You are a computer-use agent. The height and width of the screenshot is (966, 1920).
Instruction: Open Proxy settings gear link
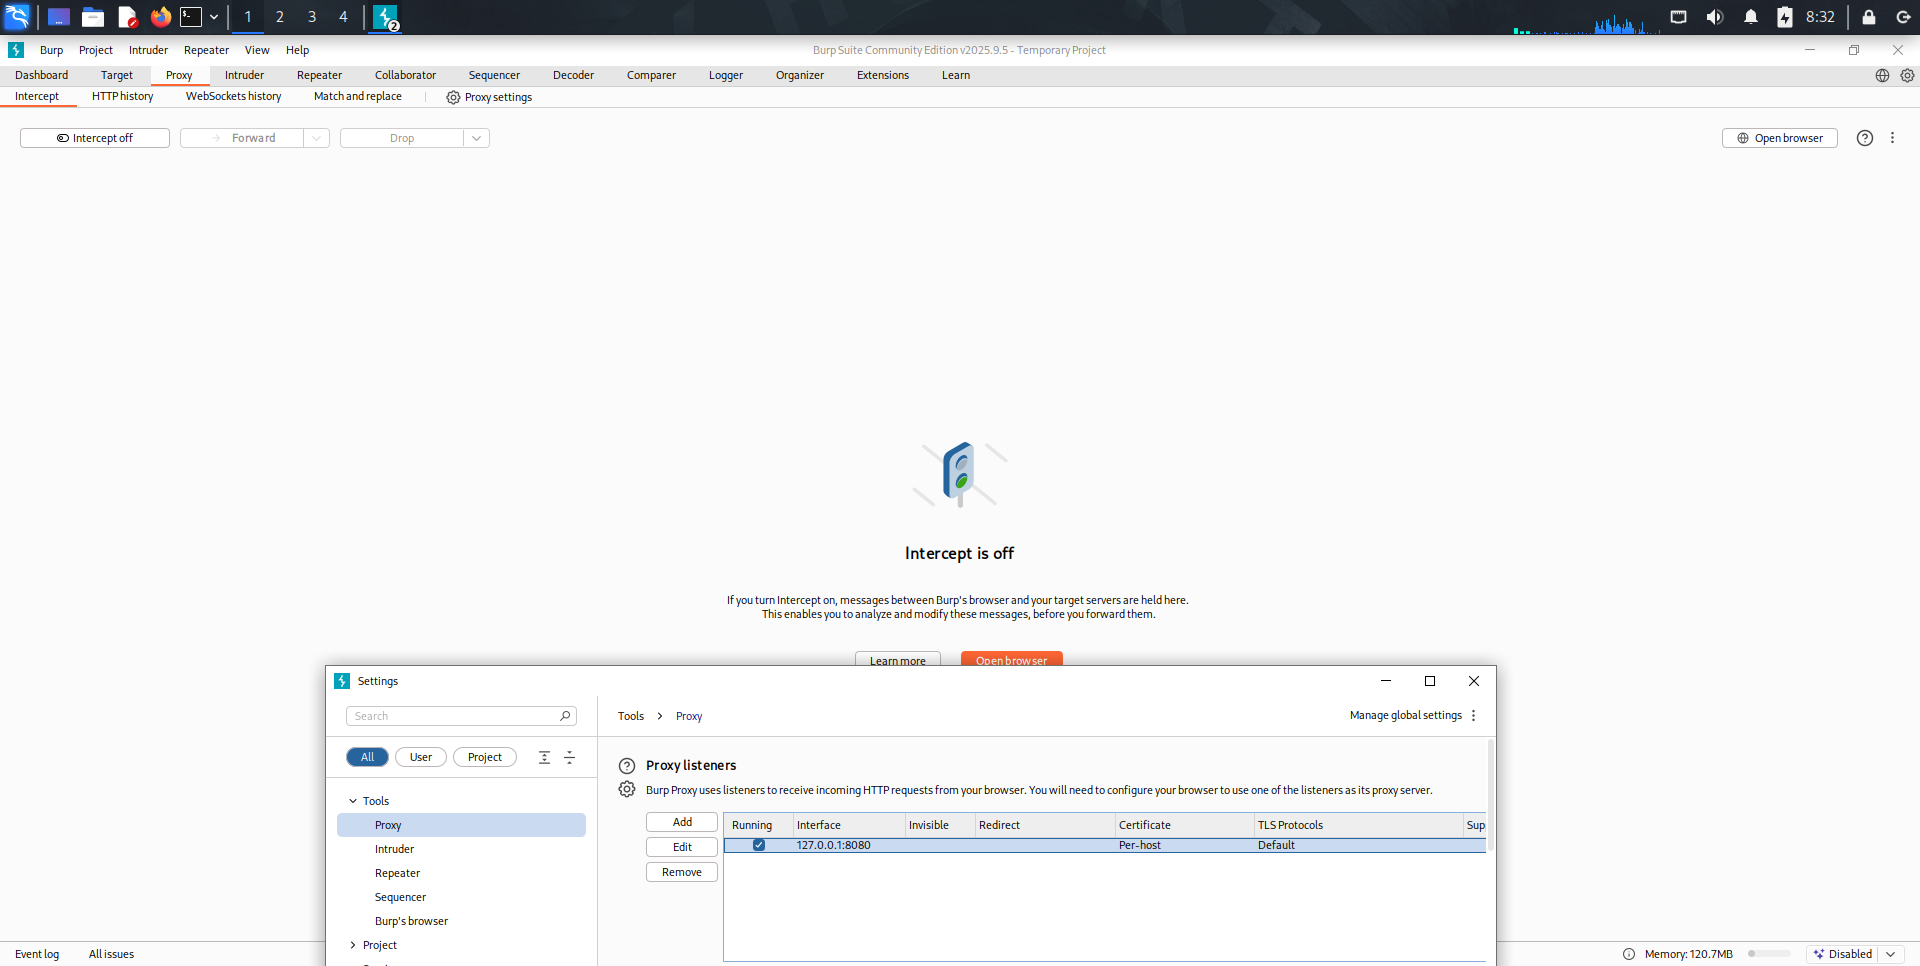489,97
